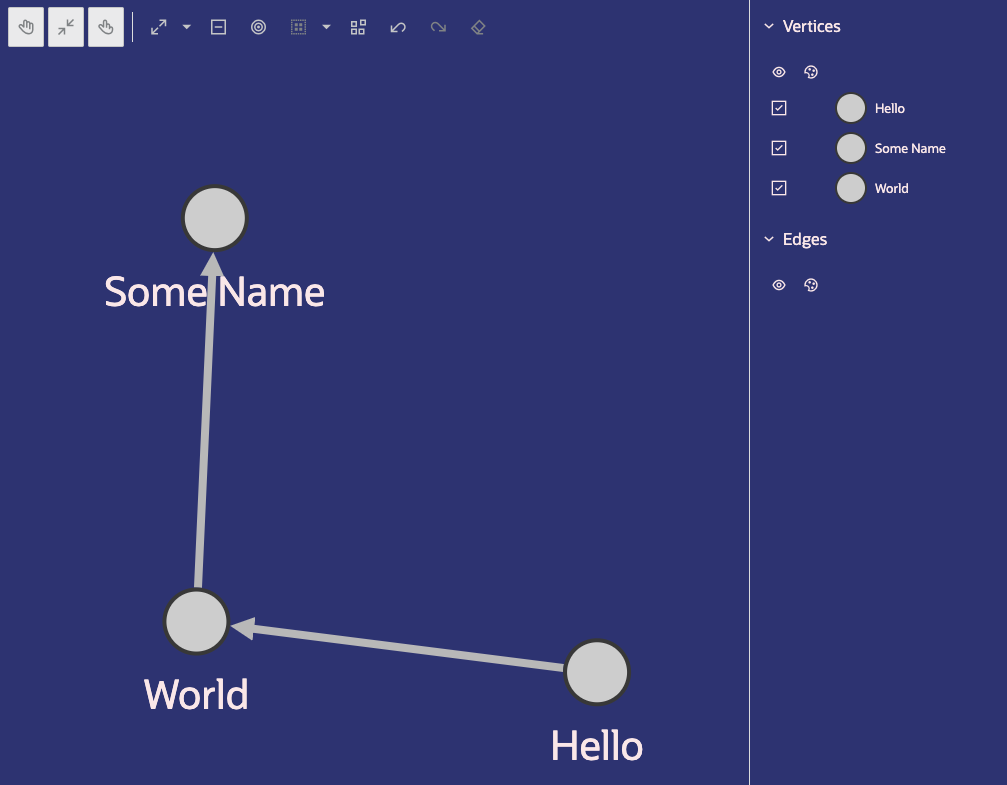Uncheck the World vertex checkbox
The width and height of the screenshot is (1007, 785).
pos(779,188)
